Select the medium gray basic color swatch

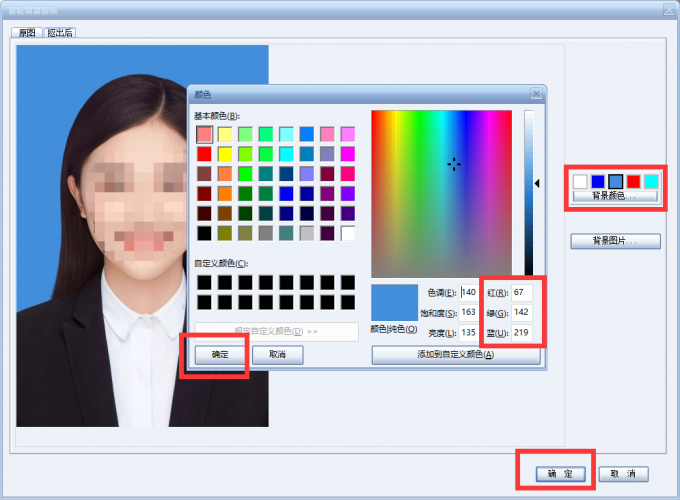266,233
